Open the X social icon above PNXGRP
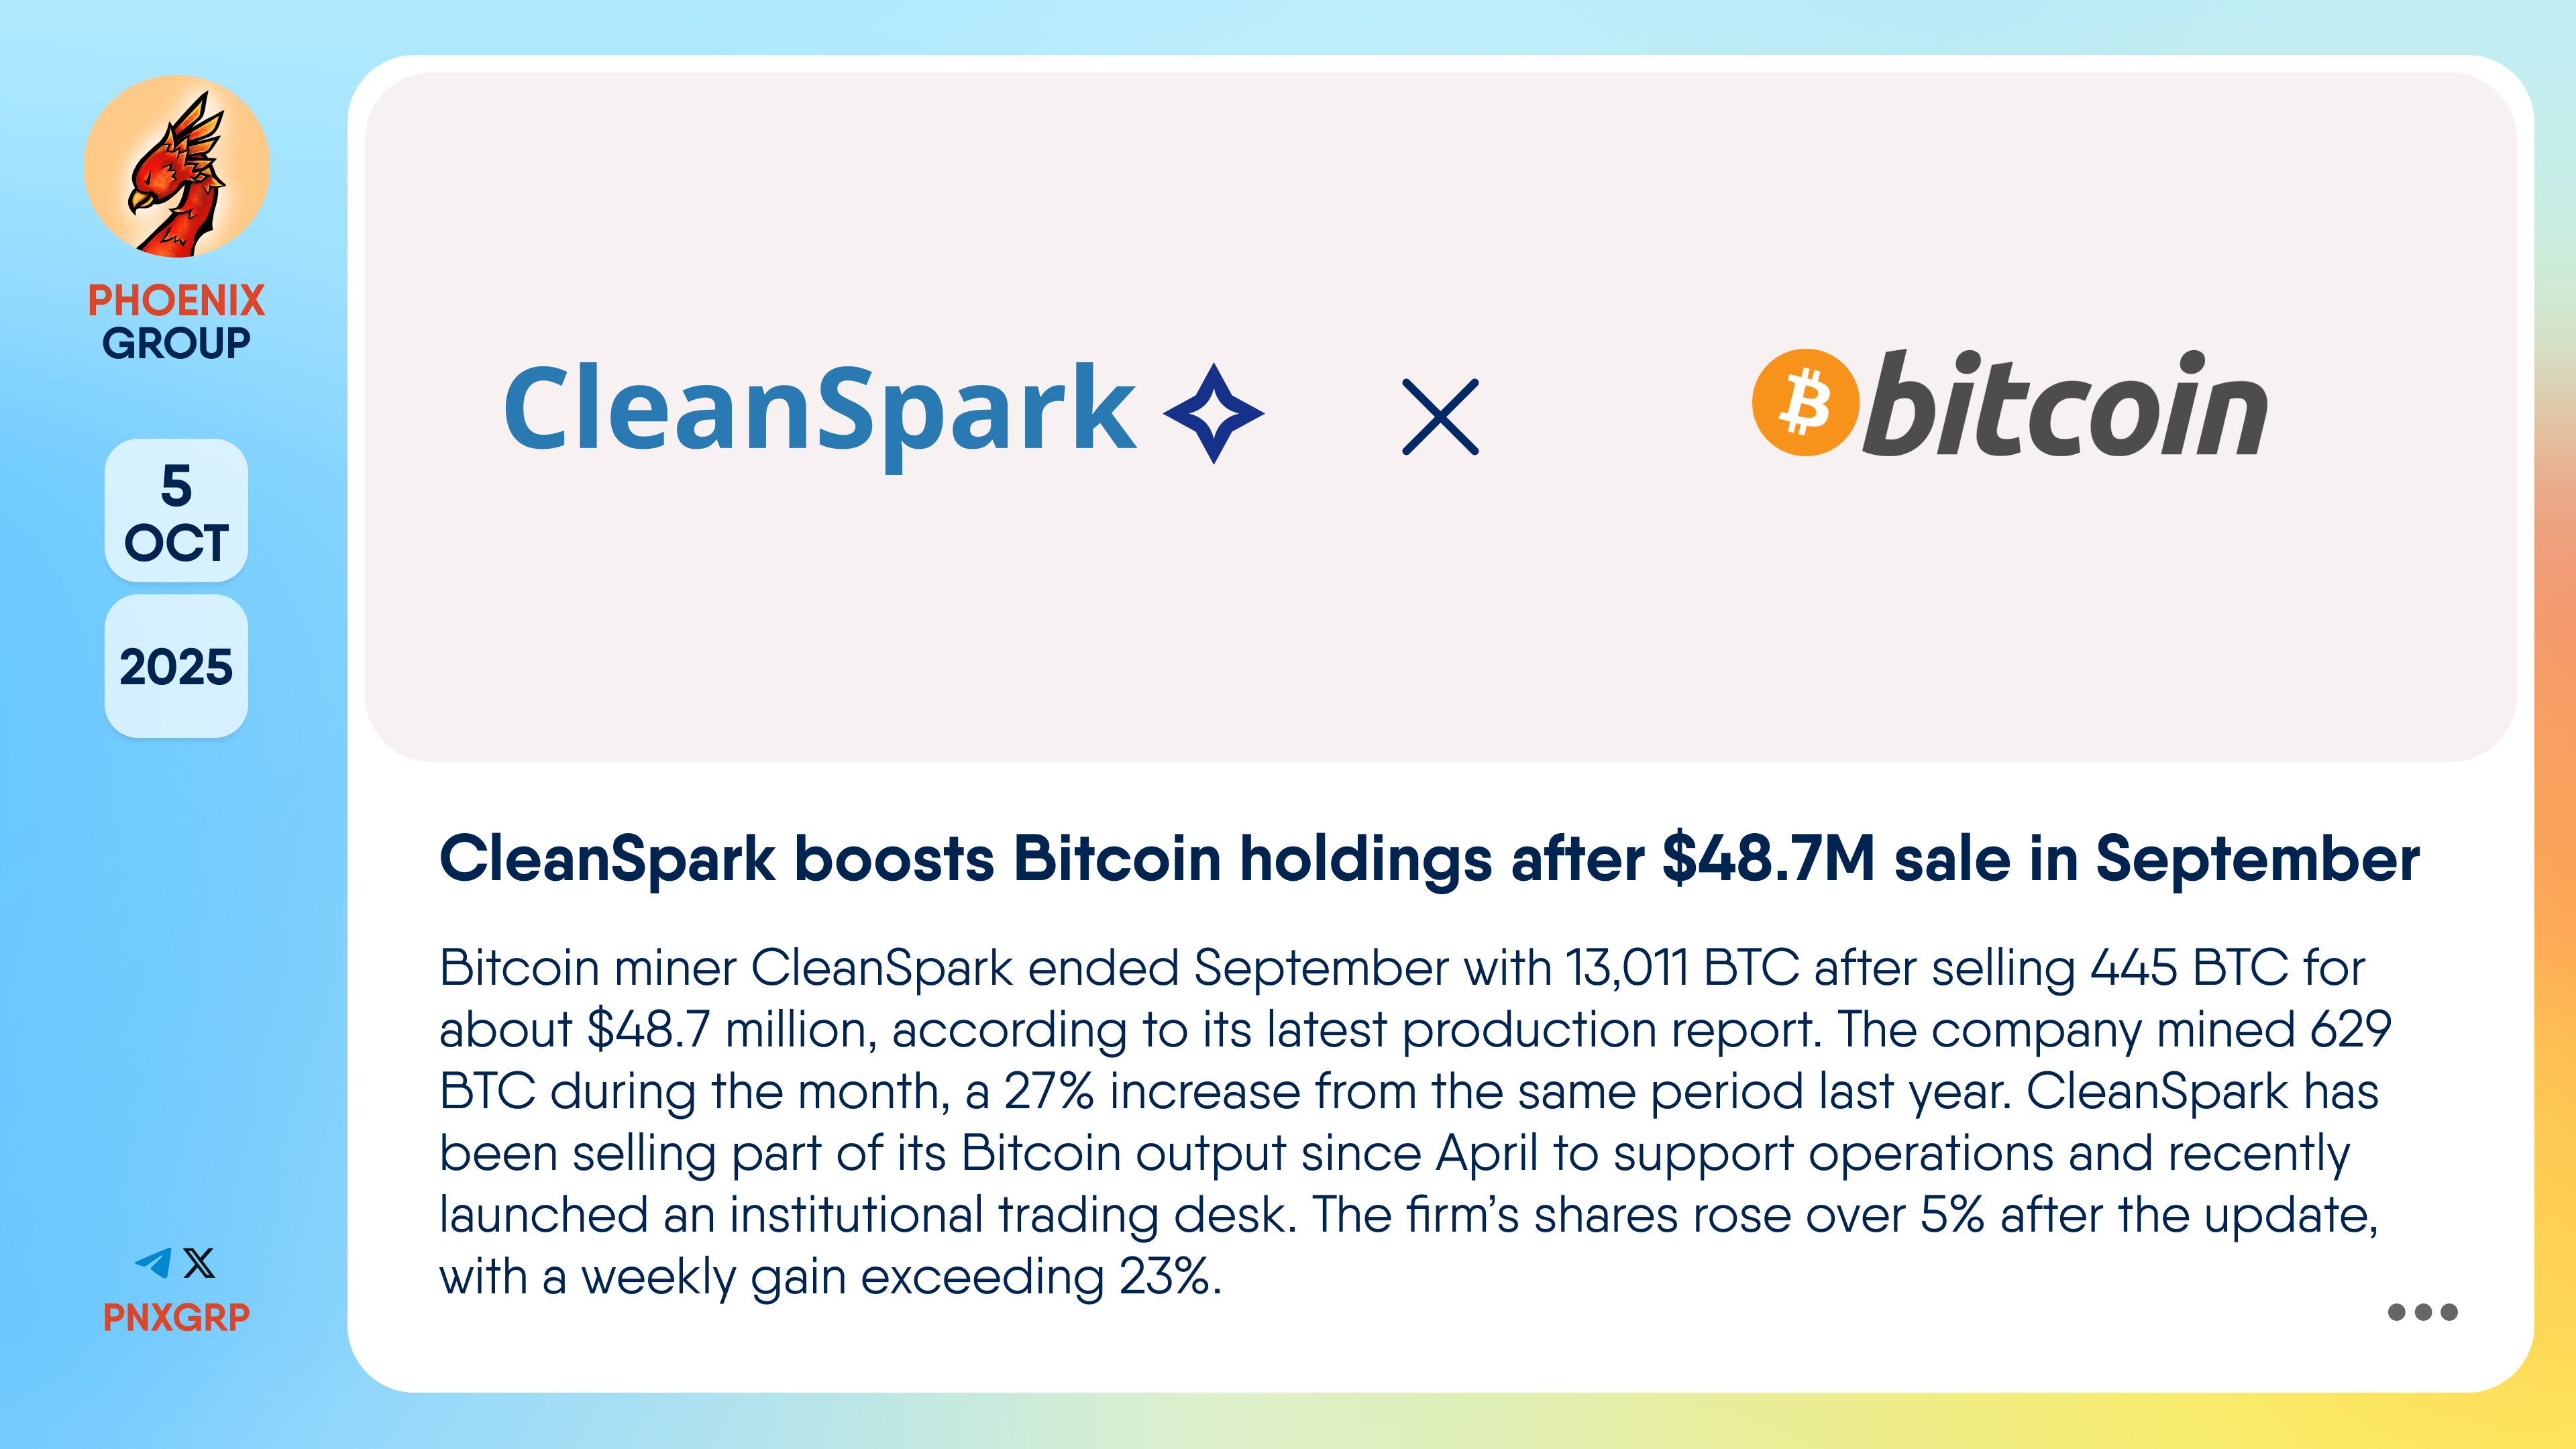 click(200, 1263)
